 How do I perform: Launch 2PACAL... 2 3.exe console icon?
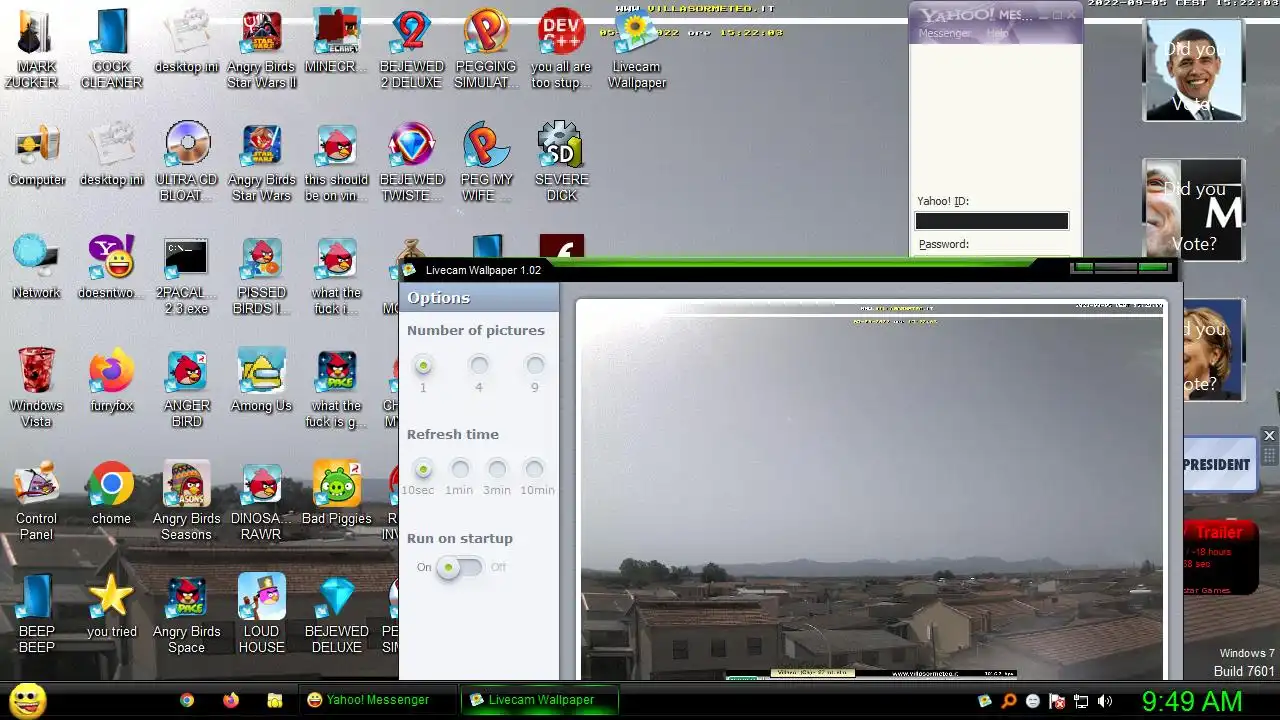[186, 274]
